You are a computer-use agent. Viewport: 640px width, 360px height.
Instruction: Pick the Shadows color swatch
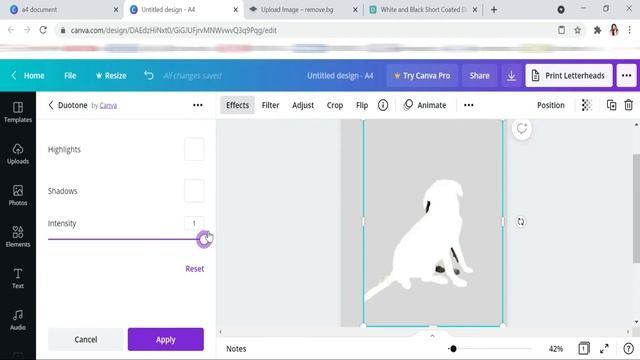tap(194, 191)
